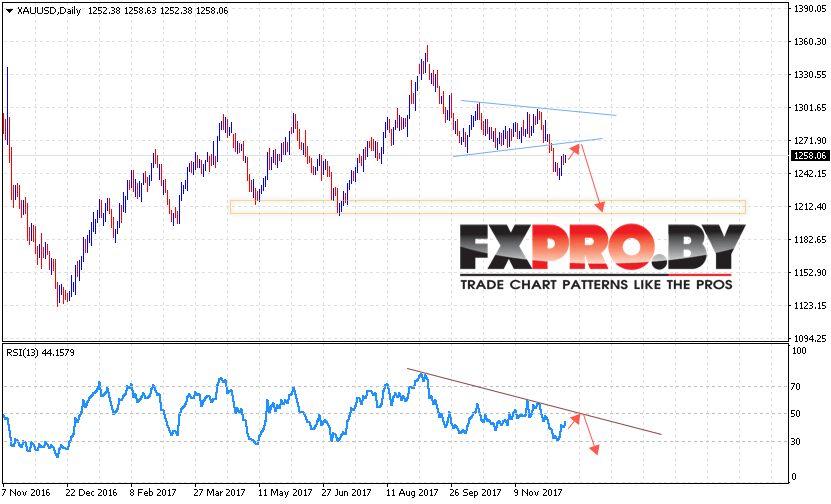Click the RSI scale value 30
The height and width of the screenshot is (504, 831).
[x=795, y=441]
